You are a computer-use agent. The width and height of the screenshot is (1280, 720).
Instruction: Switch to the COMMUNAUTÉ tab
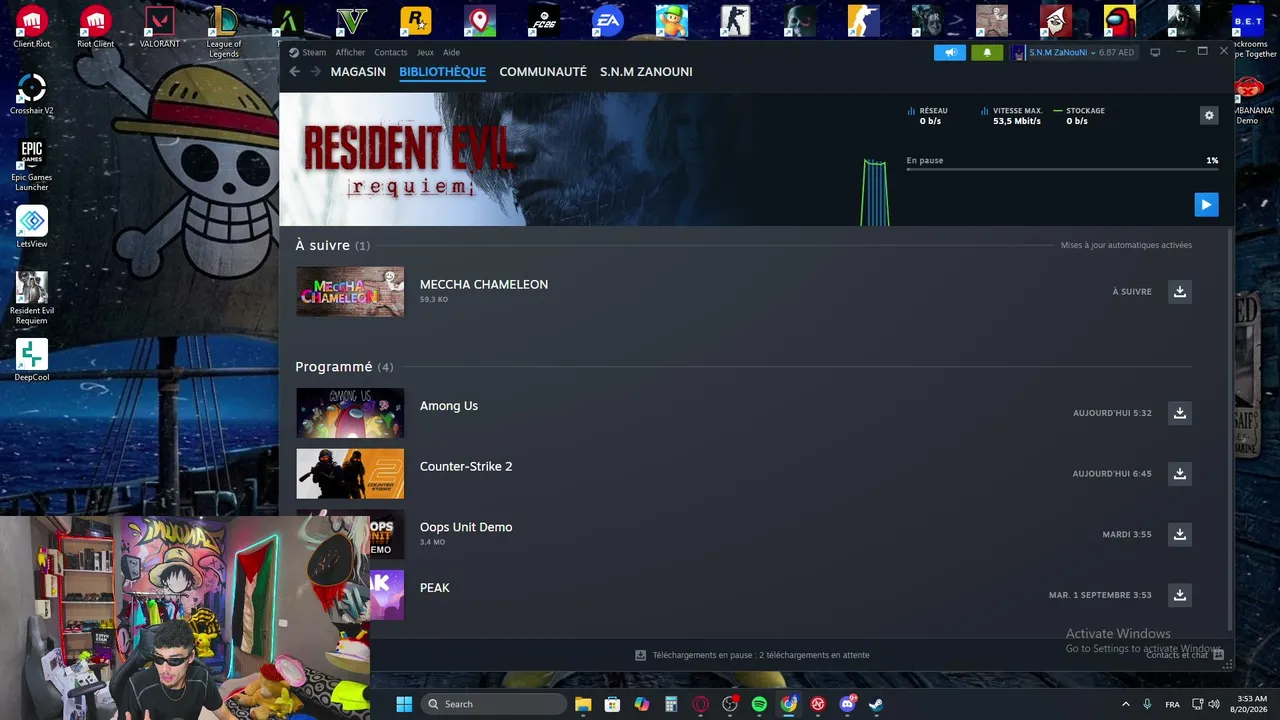543,72
